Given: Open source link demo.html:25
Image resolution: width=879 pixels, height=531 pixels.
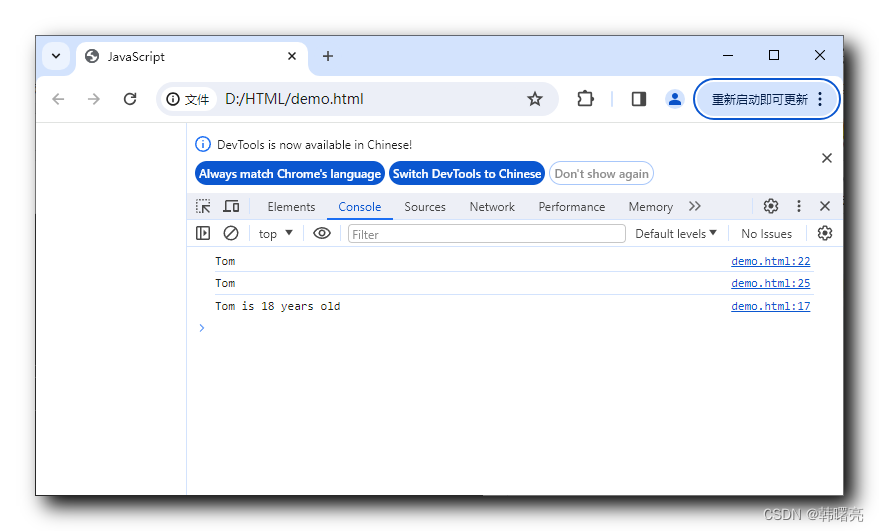Looking at the screenshot, I should 770,284.
